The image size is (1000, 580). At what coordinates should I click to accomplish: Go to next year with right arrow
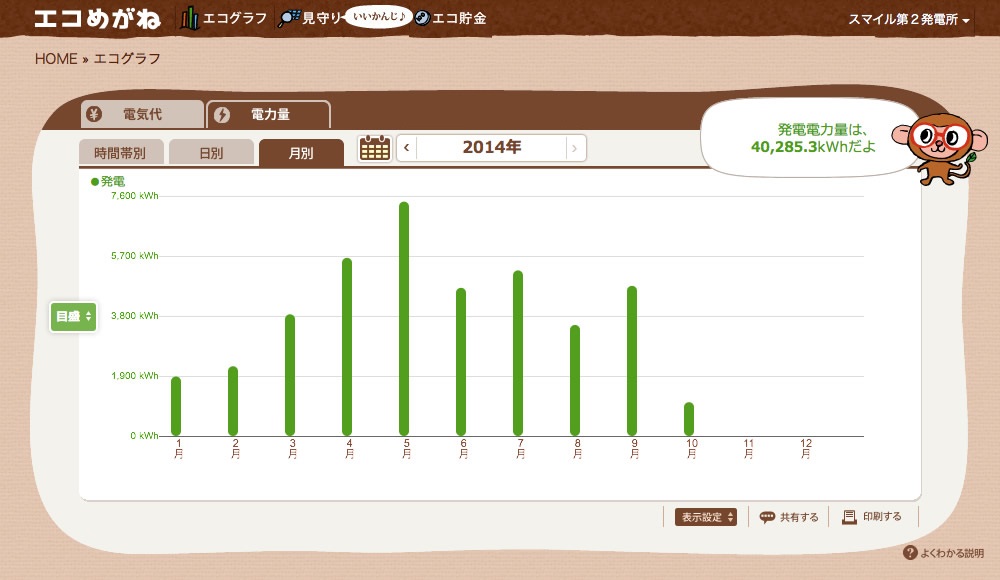click(575, 148)
